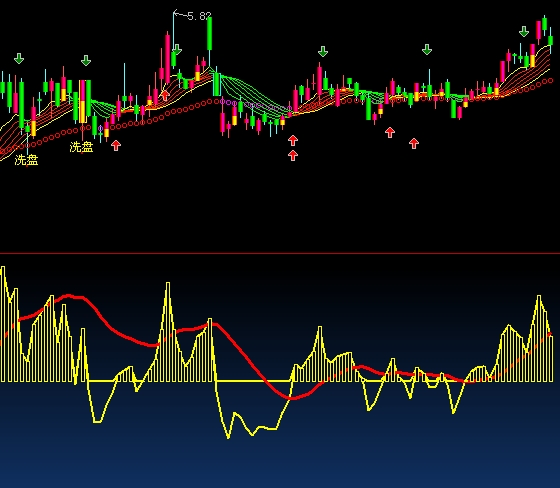Select the green down arrow beside 5.82 marker

(177, 49)
